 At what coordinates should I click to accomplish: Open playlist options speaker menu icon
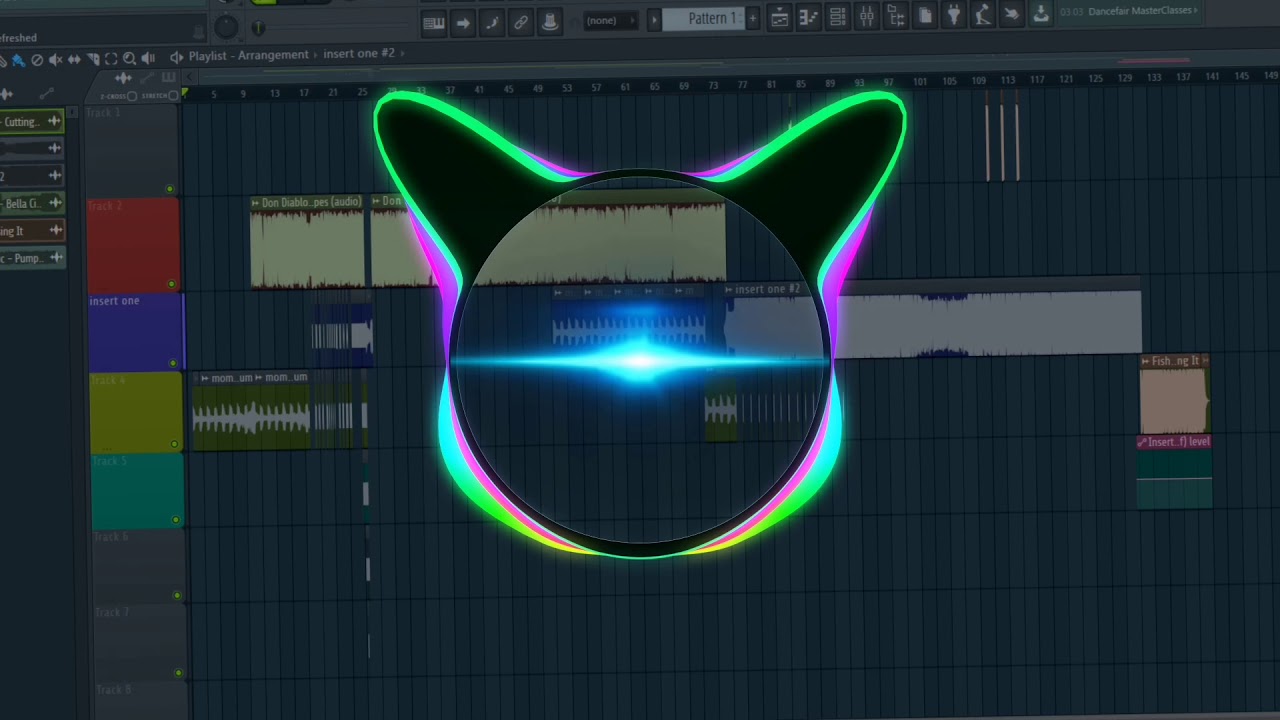(177, 57)
